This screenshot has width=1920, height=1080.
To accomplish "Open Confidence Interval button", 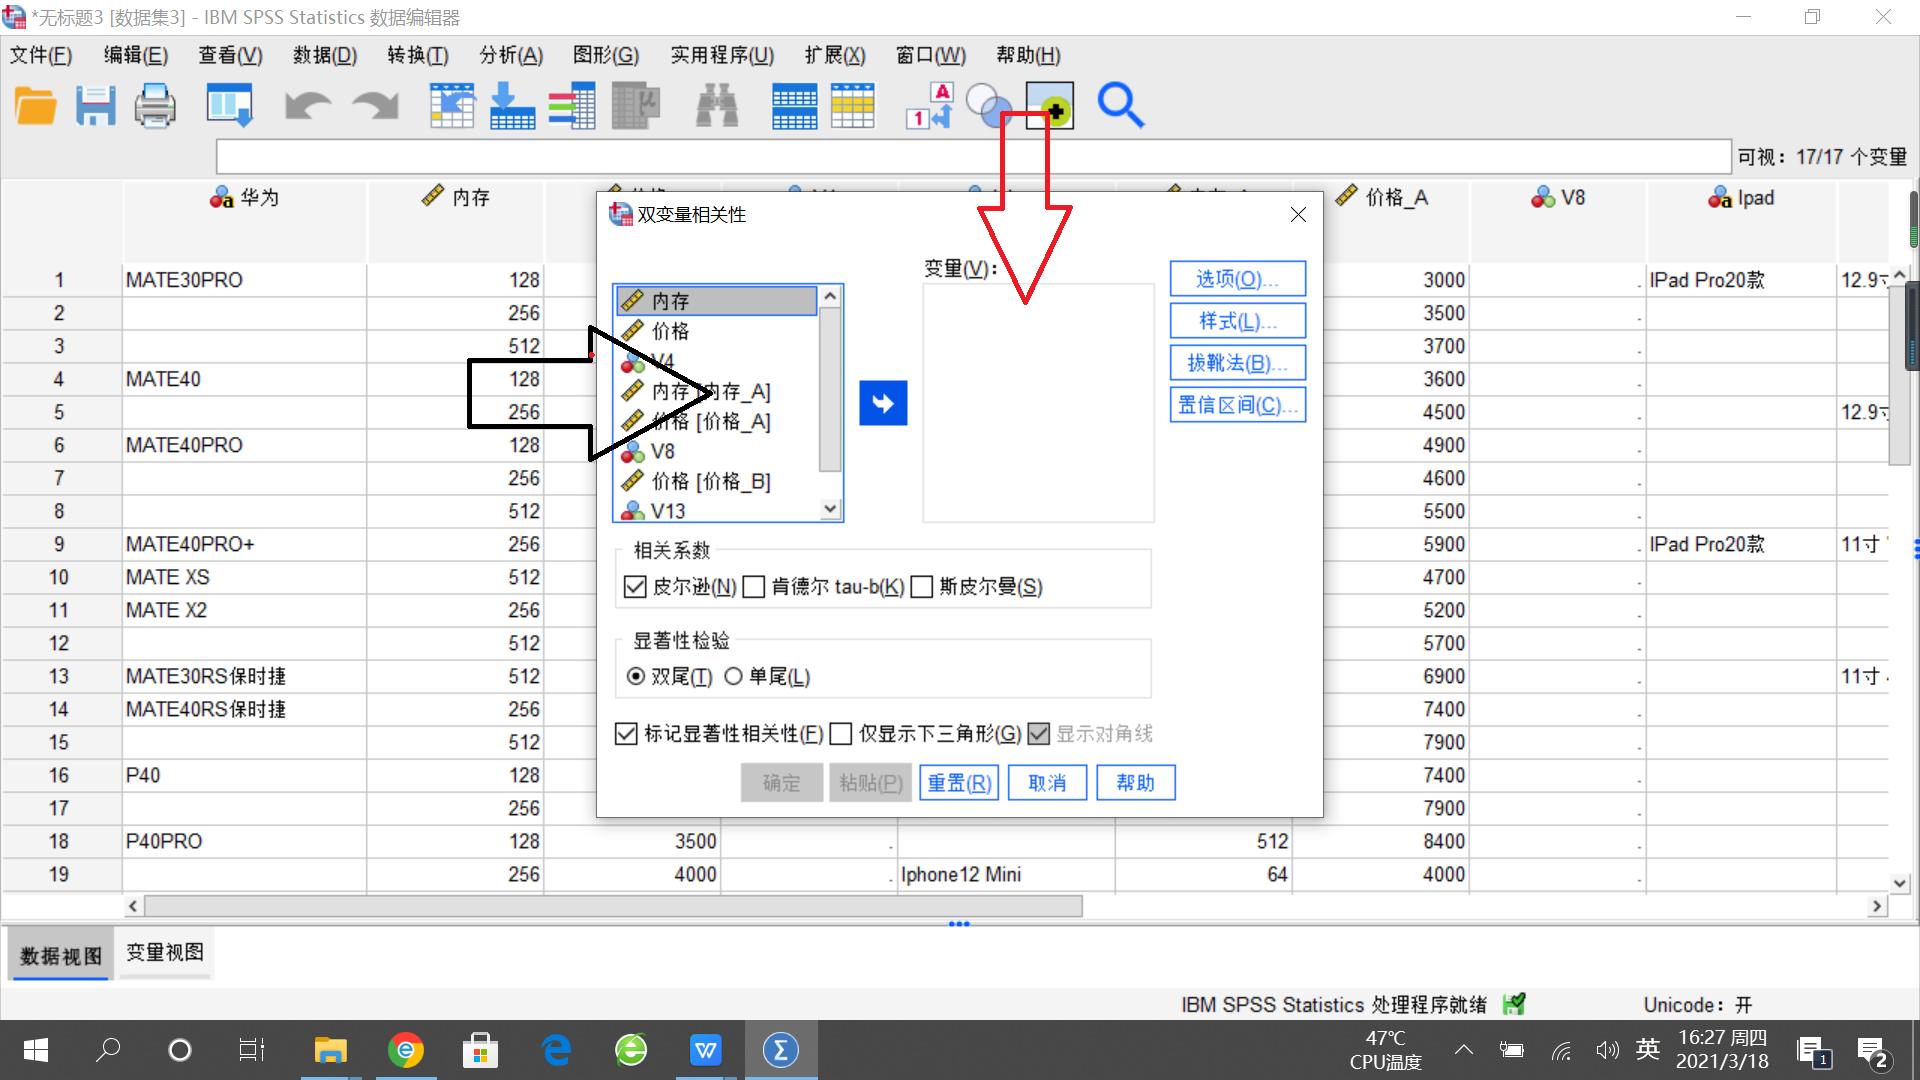I will 1238,405.
